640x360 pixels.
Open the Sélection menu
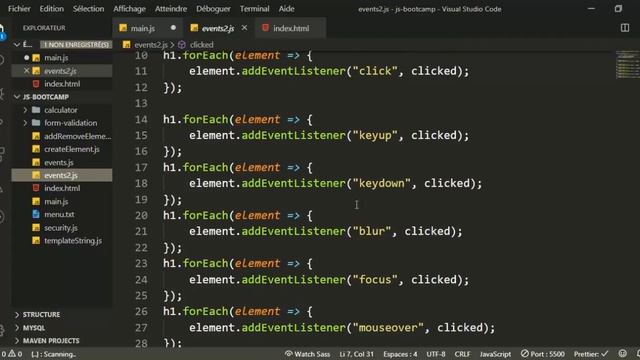[x=88, y=9]
